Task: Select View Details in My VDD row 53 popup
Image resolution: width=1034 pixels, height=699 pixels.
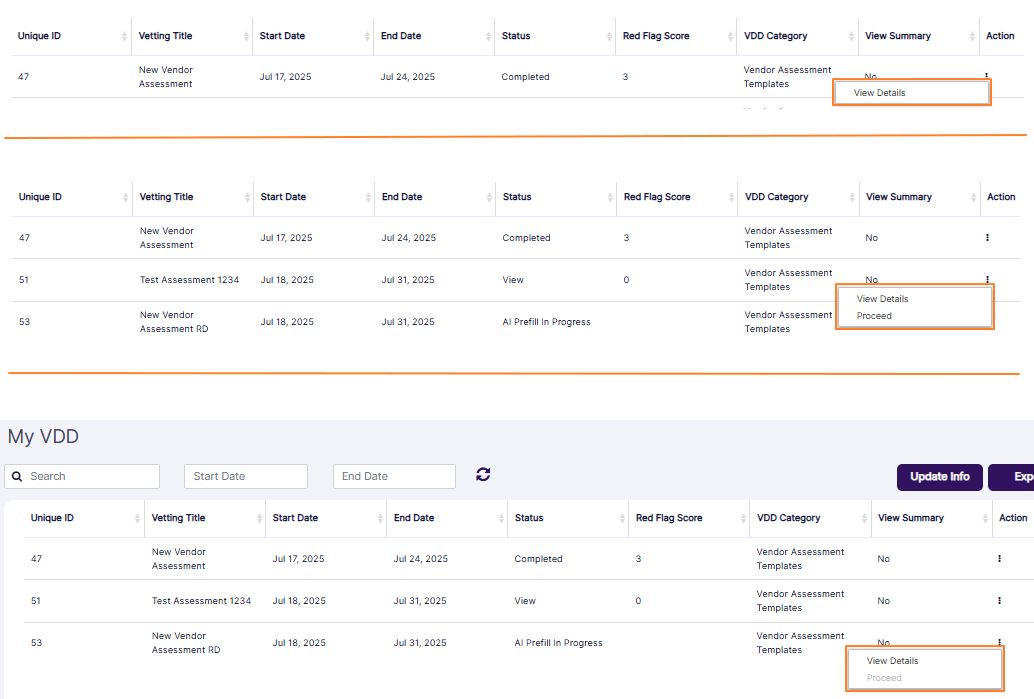Action: point(892,661)
